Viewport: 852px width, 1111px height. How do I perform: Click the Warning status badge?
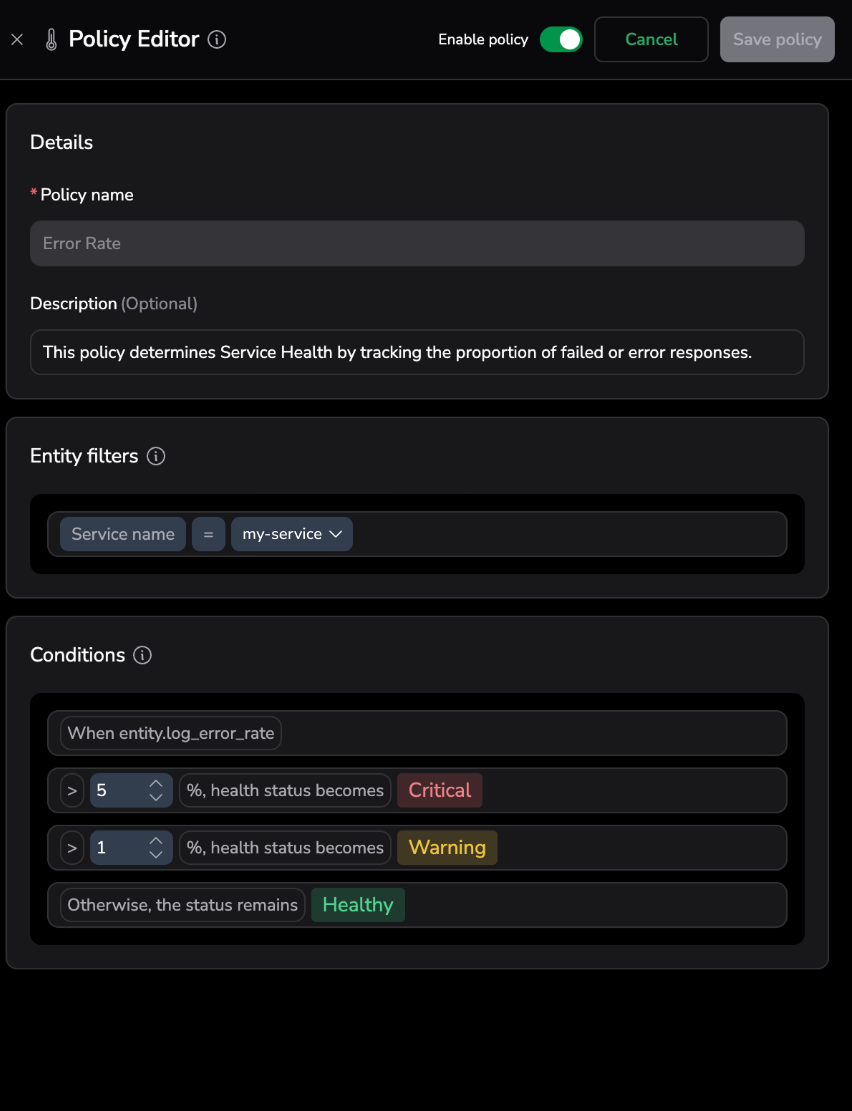click(447, 847)
